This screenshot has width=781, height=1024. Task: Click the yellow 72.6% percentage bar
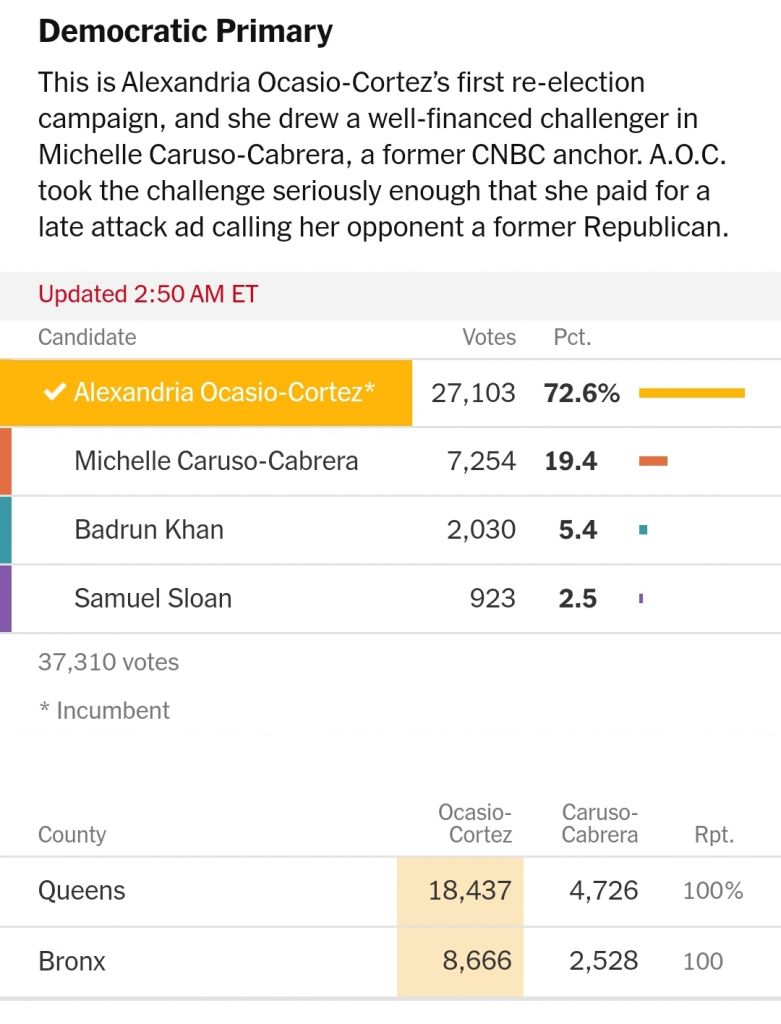(692, 392)
